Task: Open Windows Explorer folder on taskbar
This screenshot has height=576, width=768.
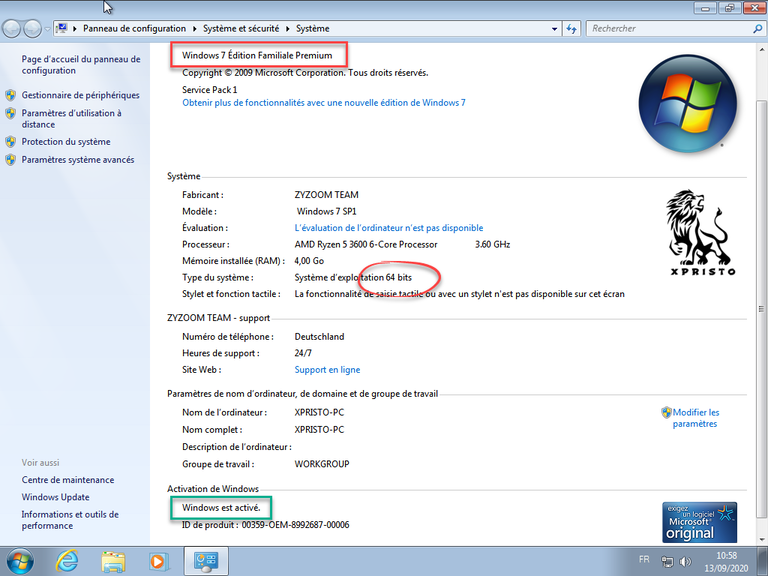Action: click(x=113, y=561)
